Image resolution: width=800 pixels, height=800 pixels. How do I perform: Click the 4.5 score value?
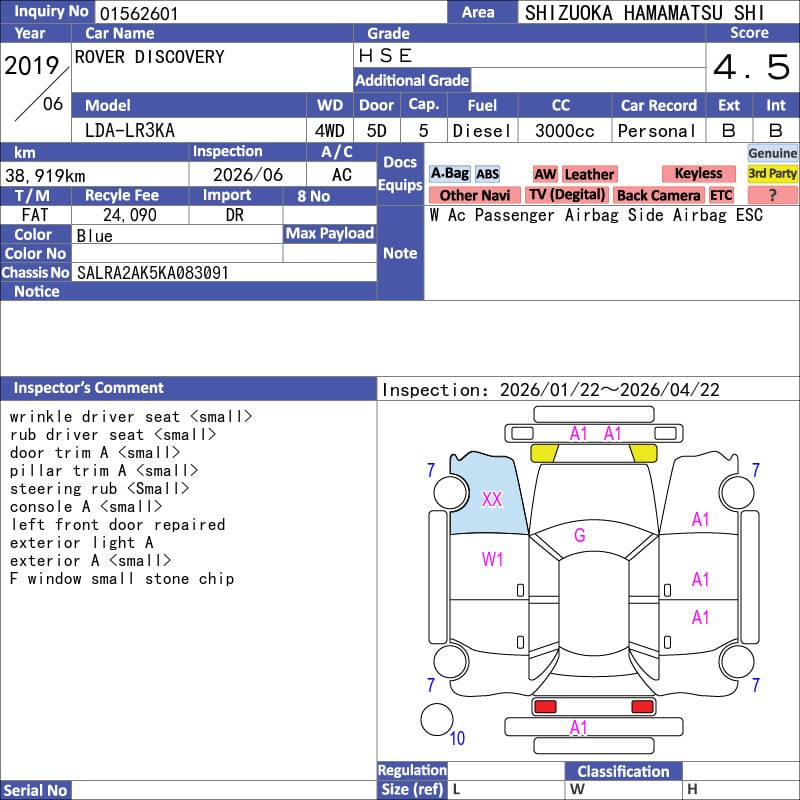coord(751,68)
